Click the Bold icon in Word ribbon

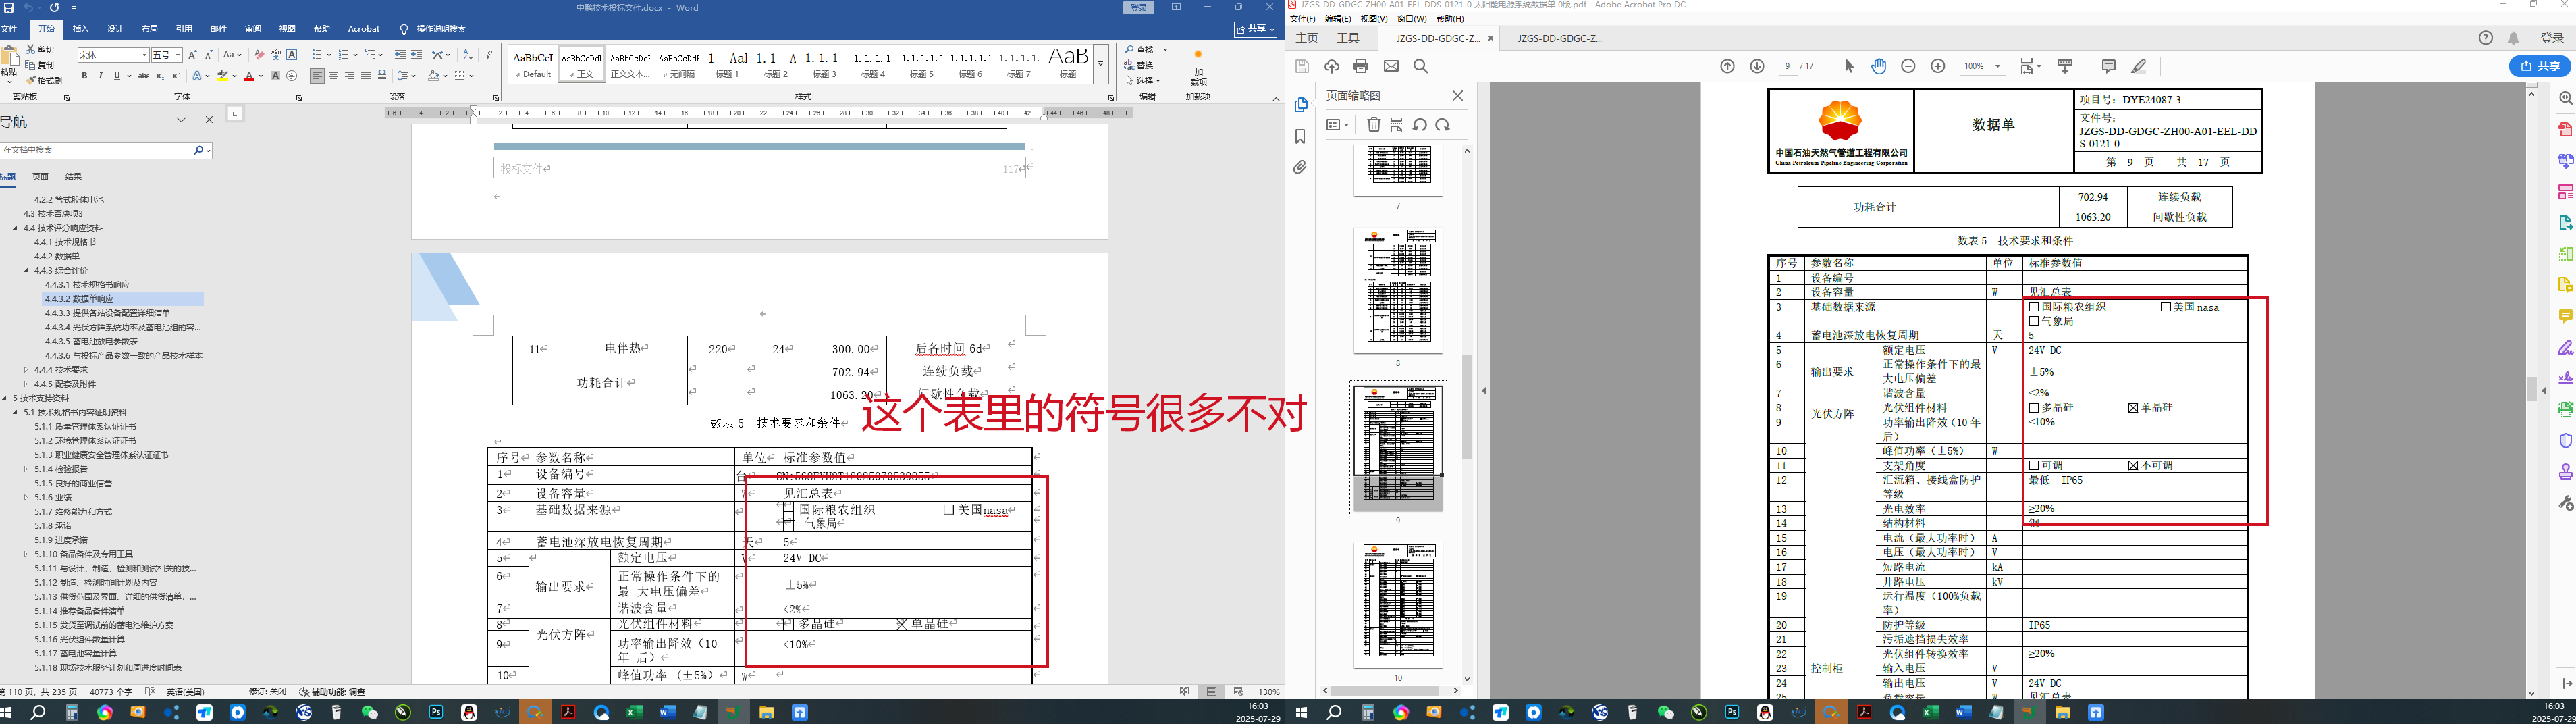[x=85, y=76]
